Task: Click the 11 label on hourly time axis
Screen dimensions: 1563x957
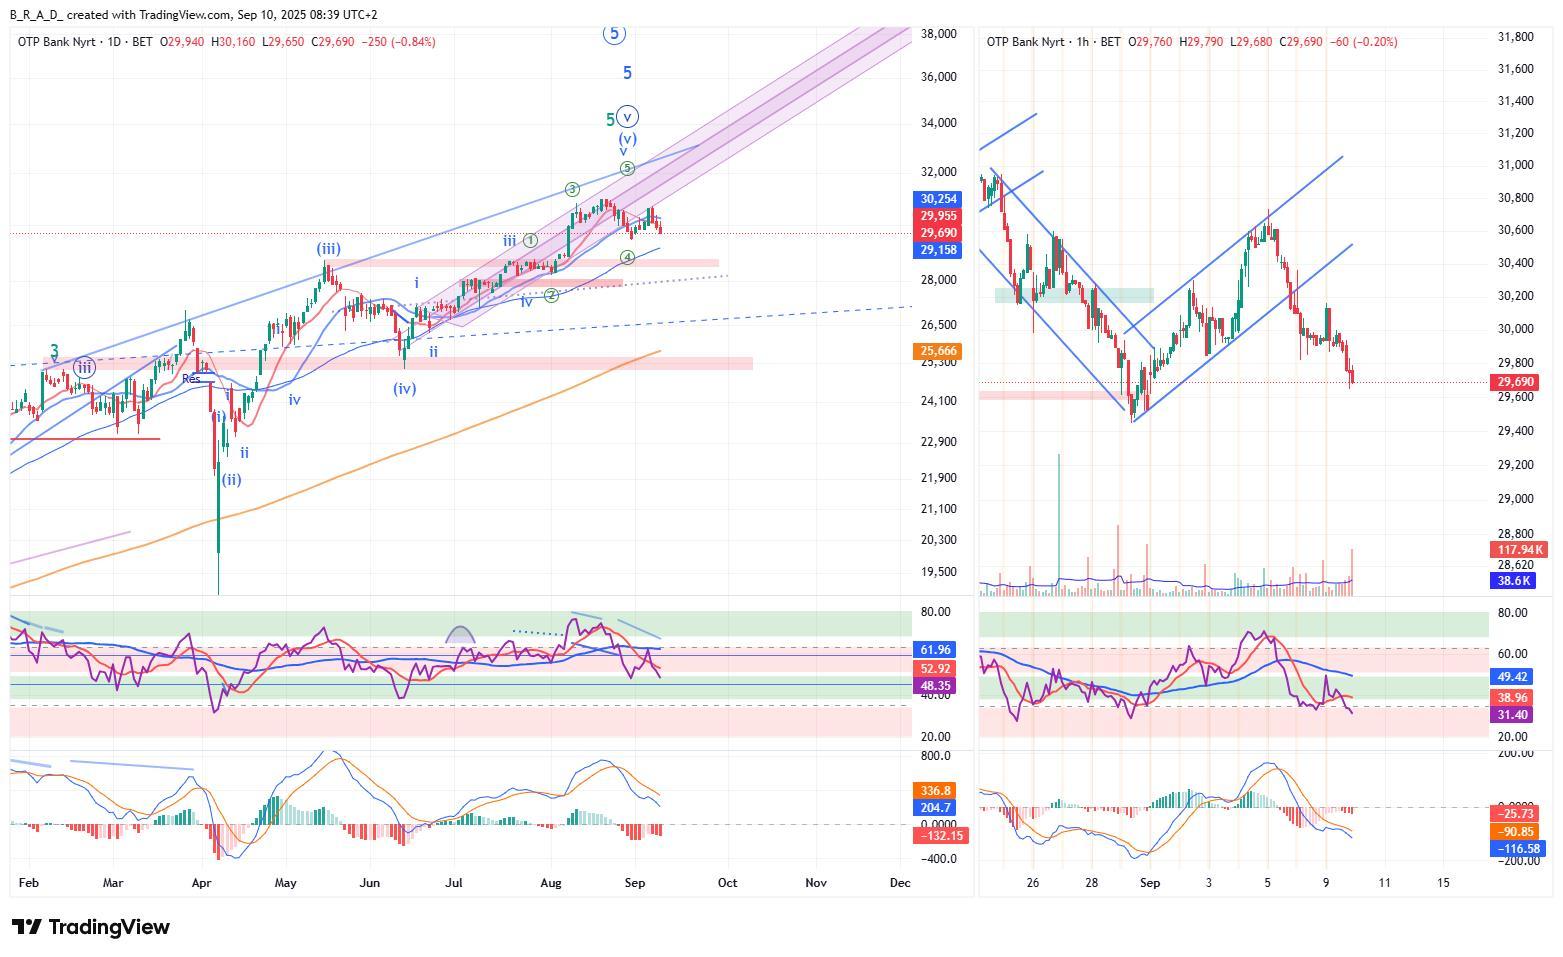Action: click(x=1384, y=883)
